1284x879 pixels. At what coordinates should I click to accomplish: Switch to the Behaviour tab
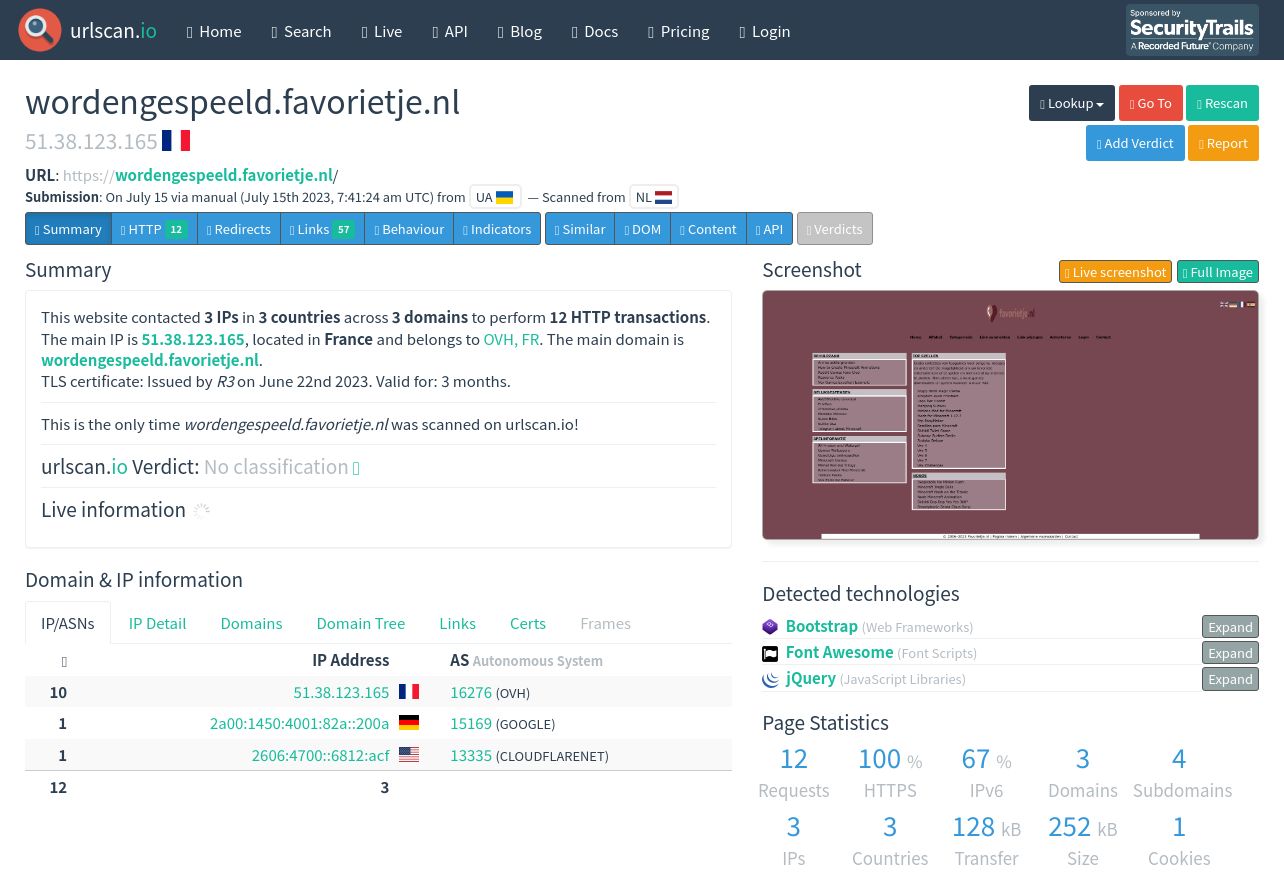pyautogui.click(x=409, y=229)
